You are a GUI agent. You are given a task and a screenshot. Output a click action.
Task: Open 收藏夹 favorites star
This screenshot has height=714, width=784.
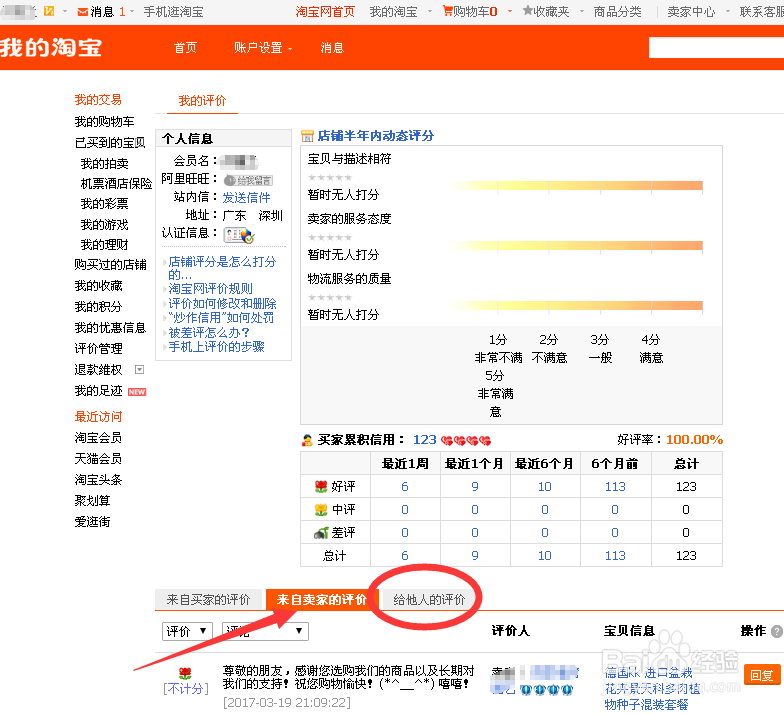[x=546, y=11]
